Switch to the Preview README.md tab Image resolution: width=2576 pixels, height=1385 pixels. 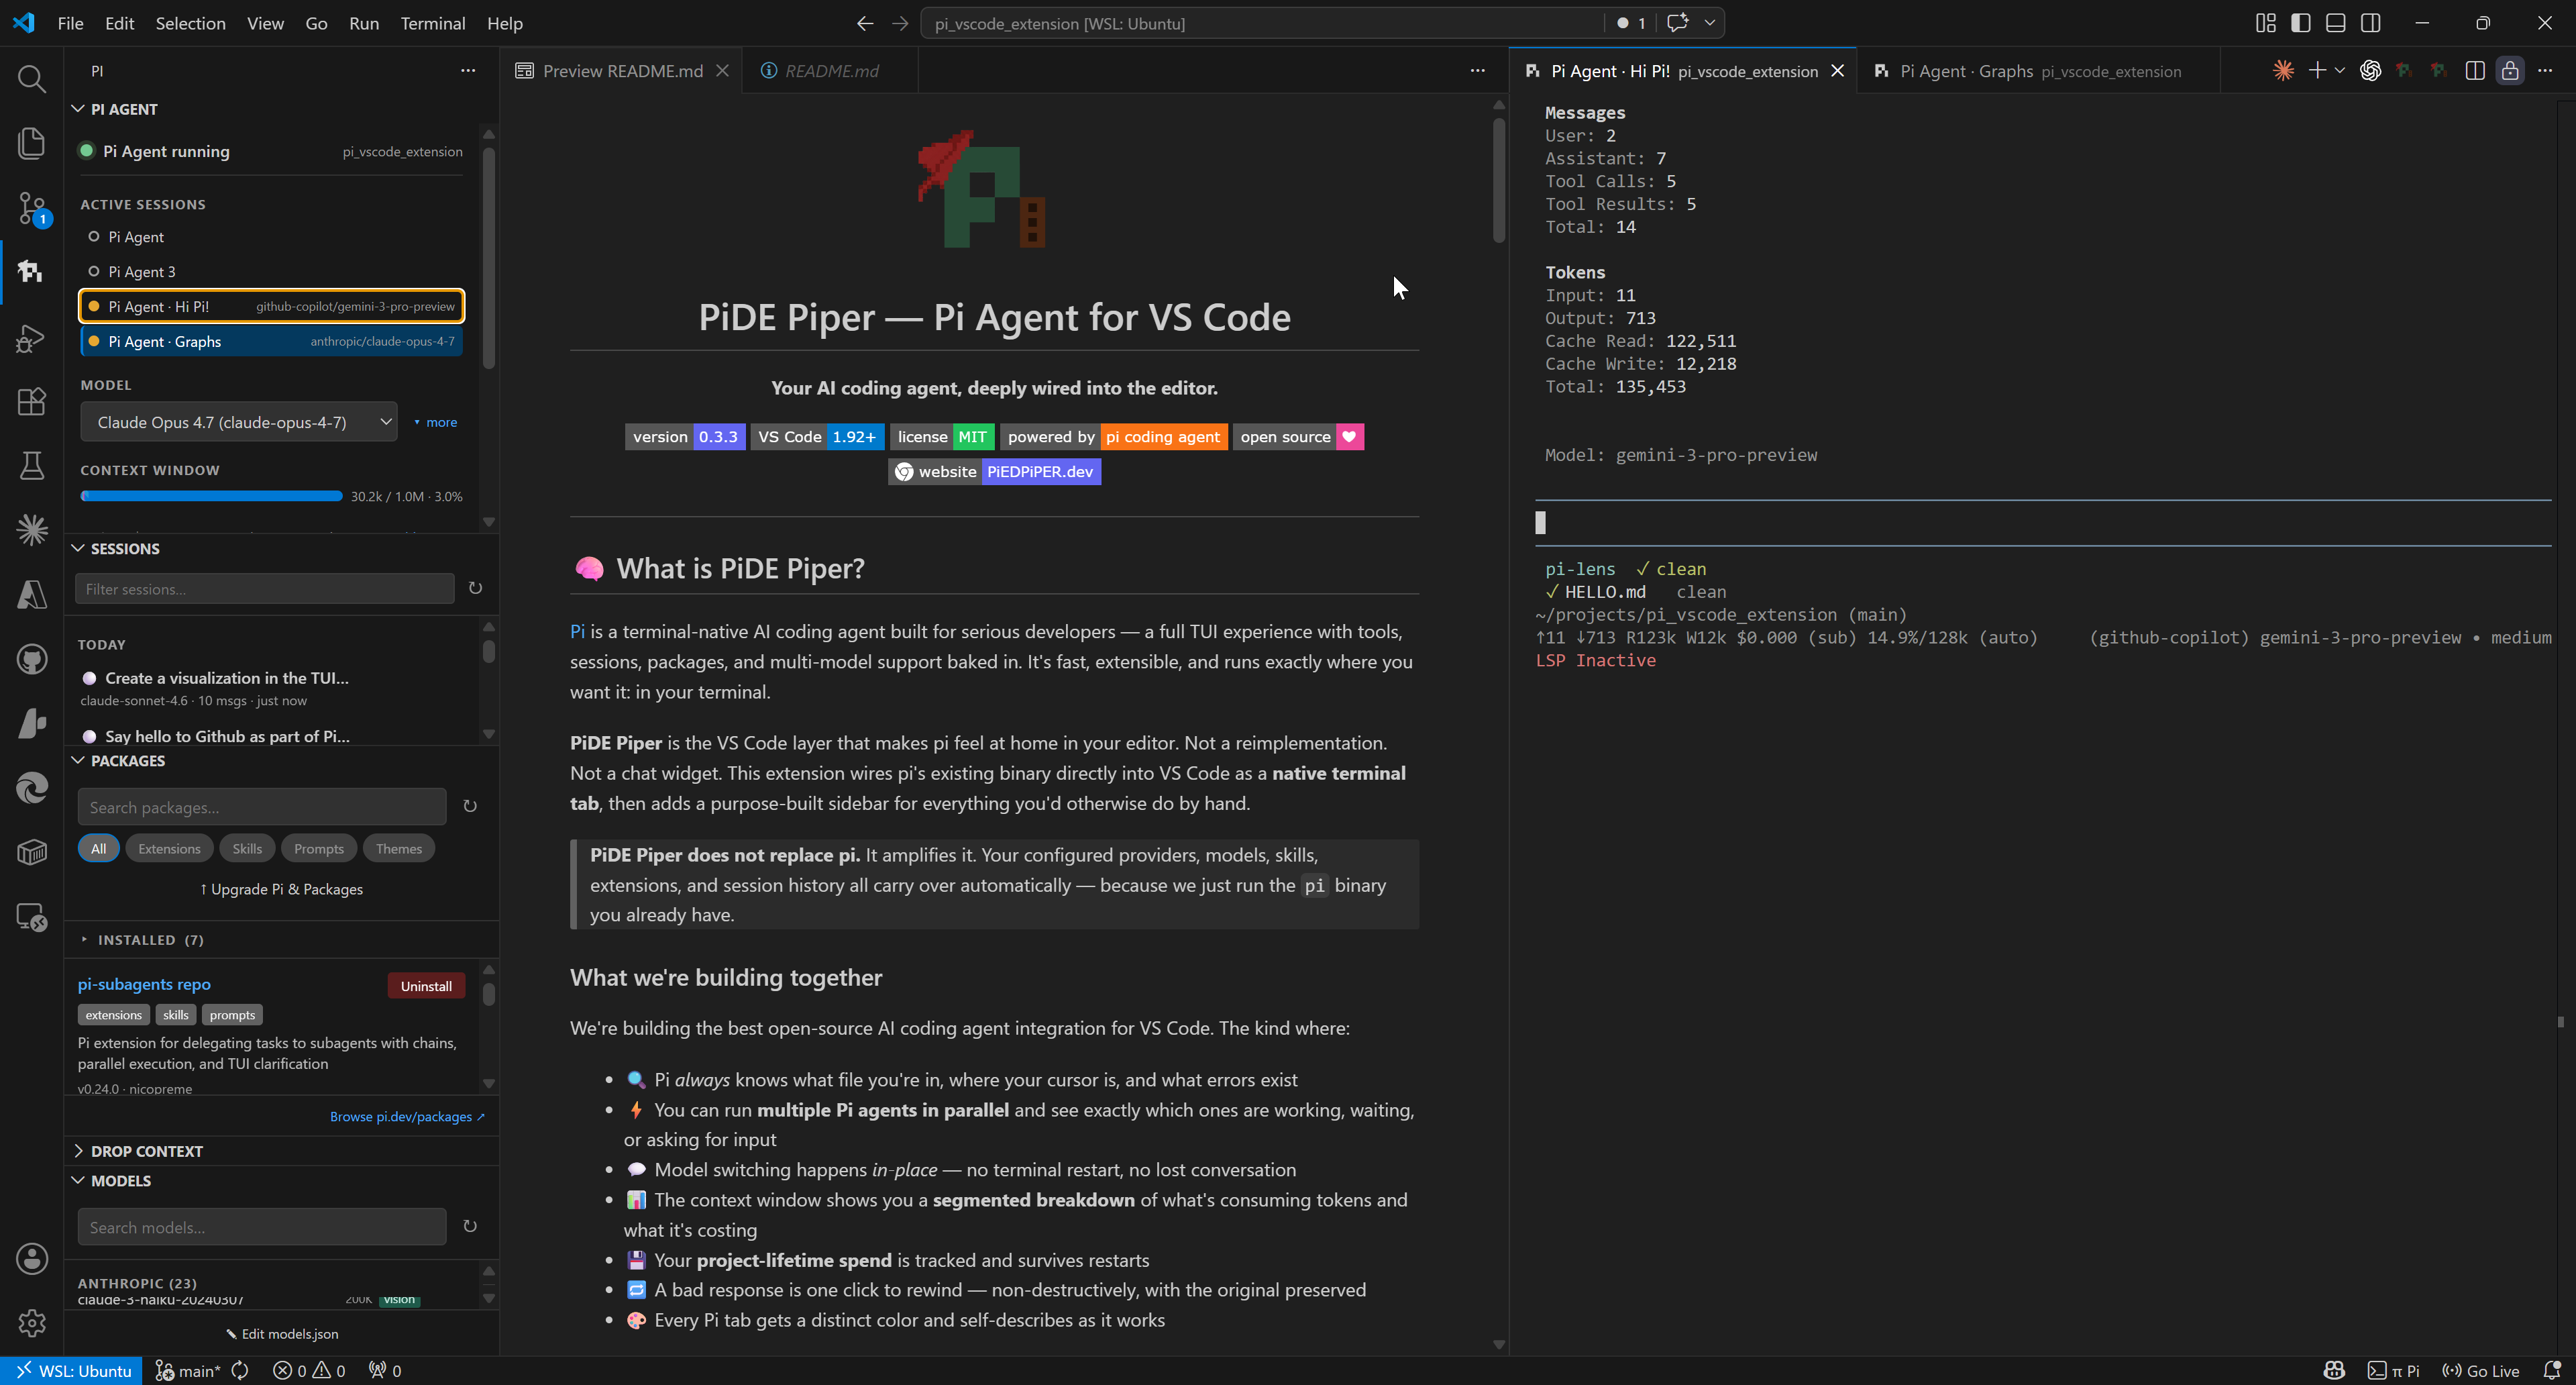[621, 70]
